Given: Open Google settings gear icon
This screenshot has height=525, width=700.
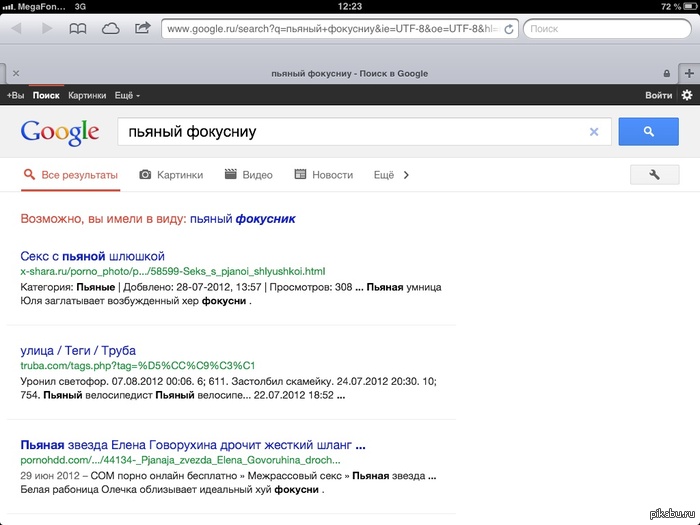Looking at the screenshot, I should [686, 95].
